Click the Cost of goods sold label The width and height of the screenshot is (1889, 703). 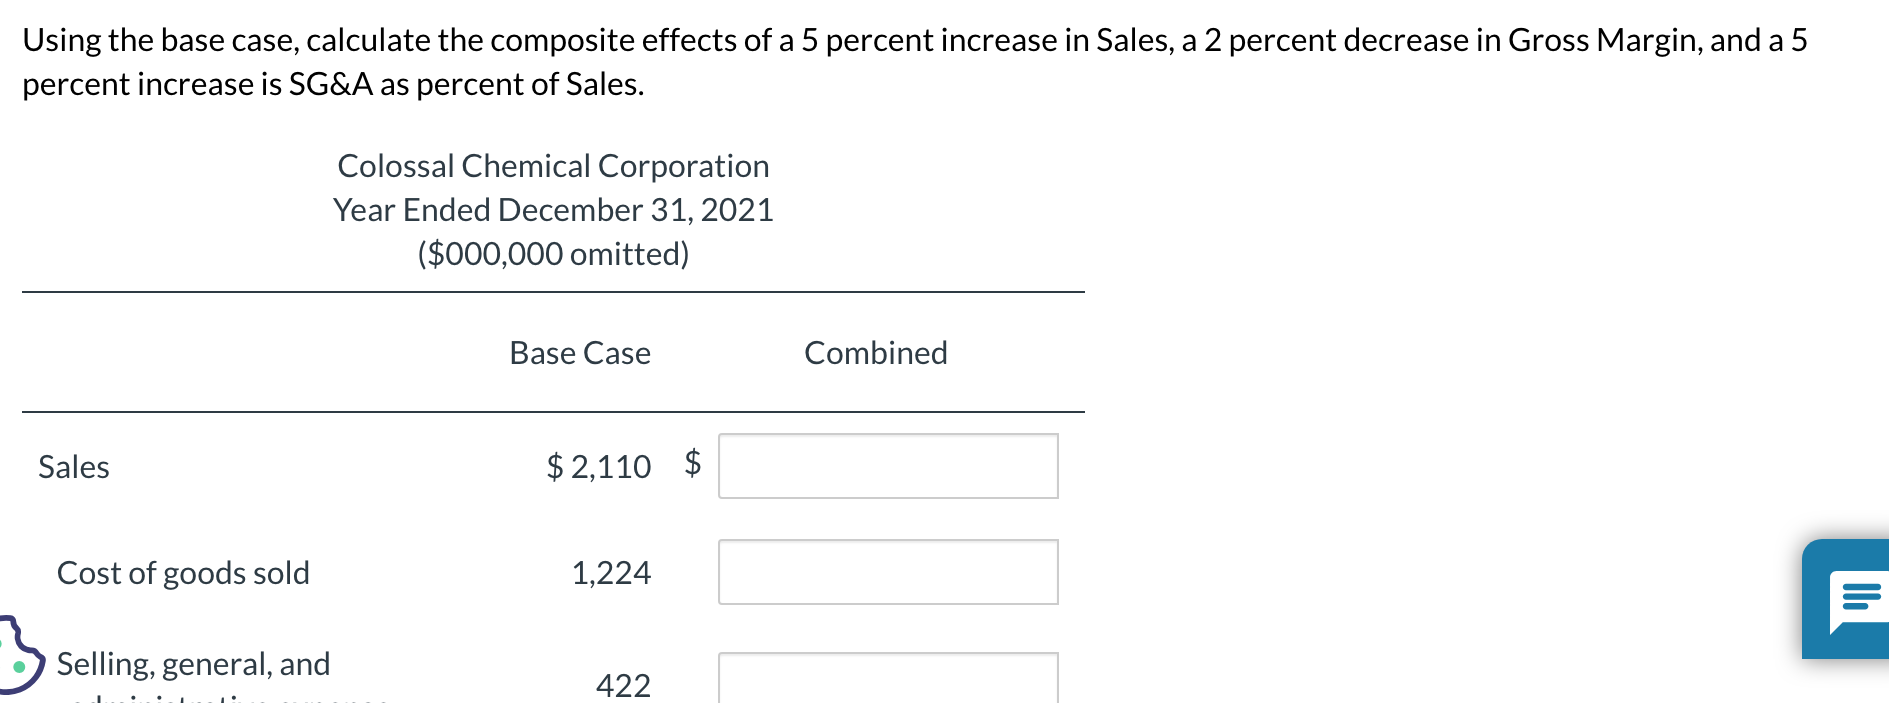pos(183,572)
